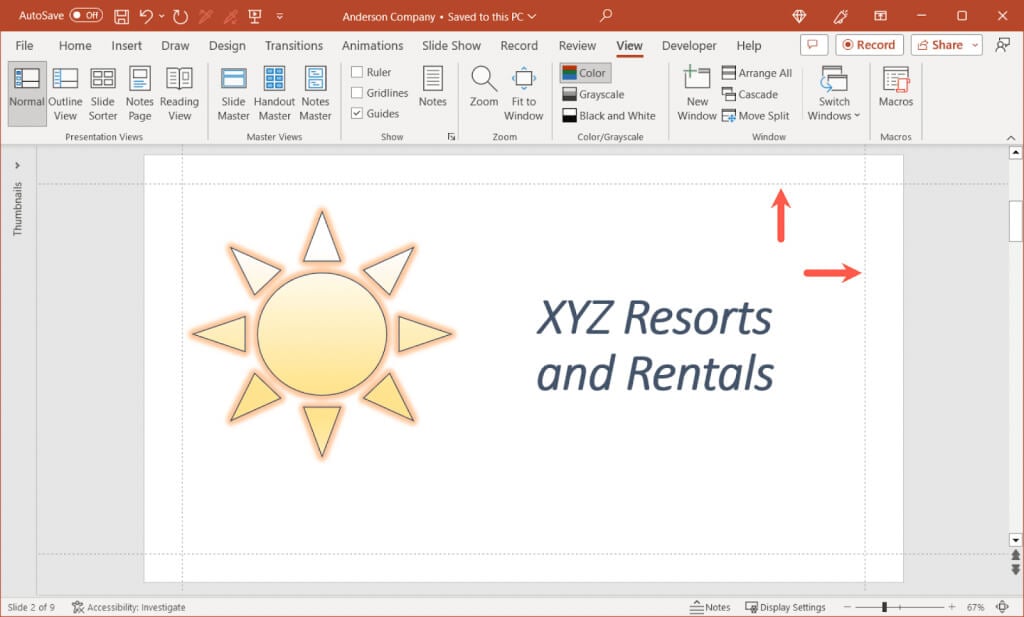Select the sun graphic on slide

(x=322, y=334)
